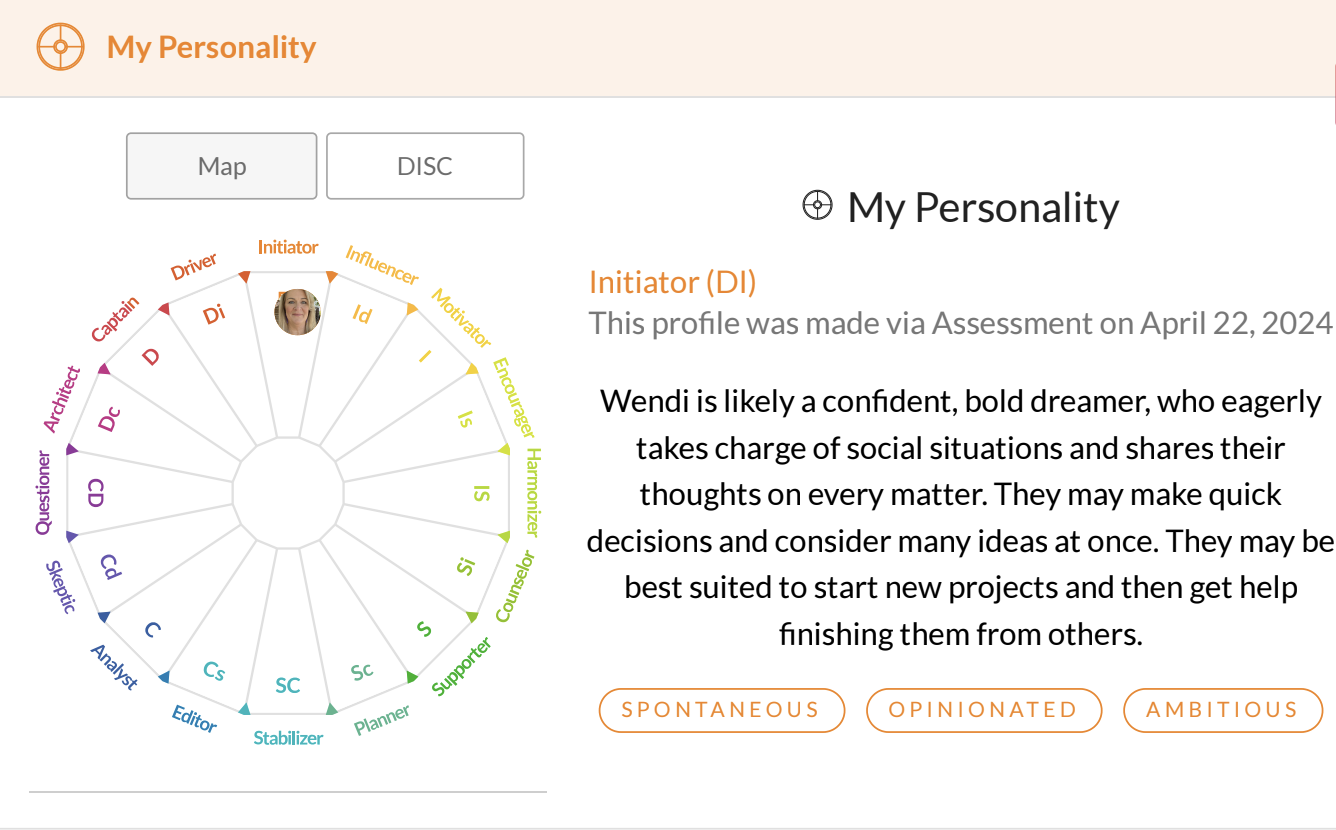This screenshot has width=1336, height=830.
Task: Click the Initiator label on the wheel
Action: tap(288, 247)
